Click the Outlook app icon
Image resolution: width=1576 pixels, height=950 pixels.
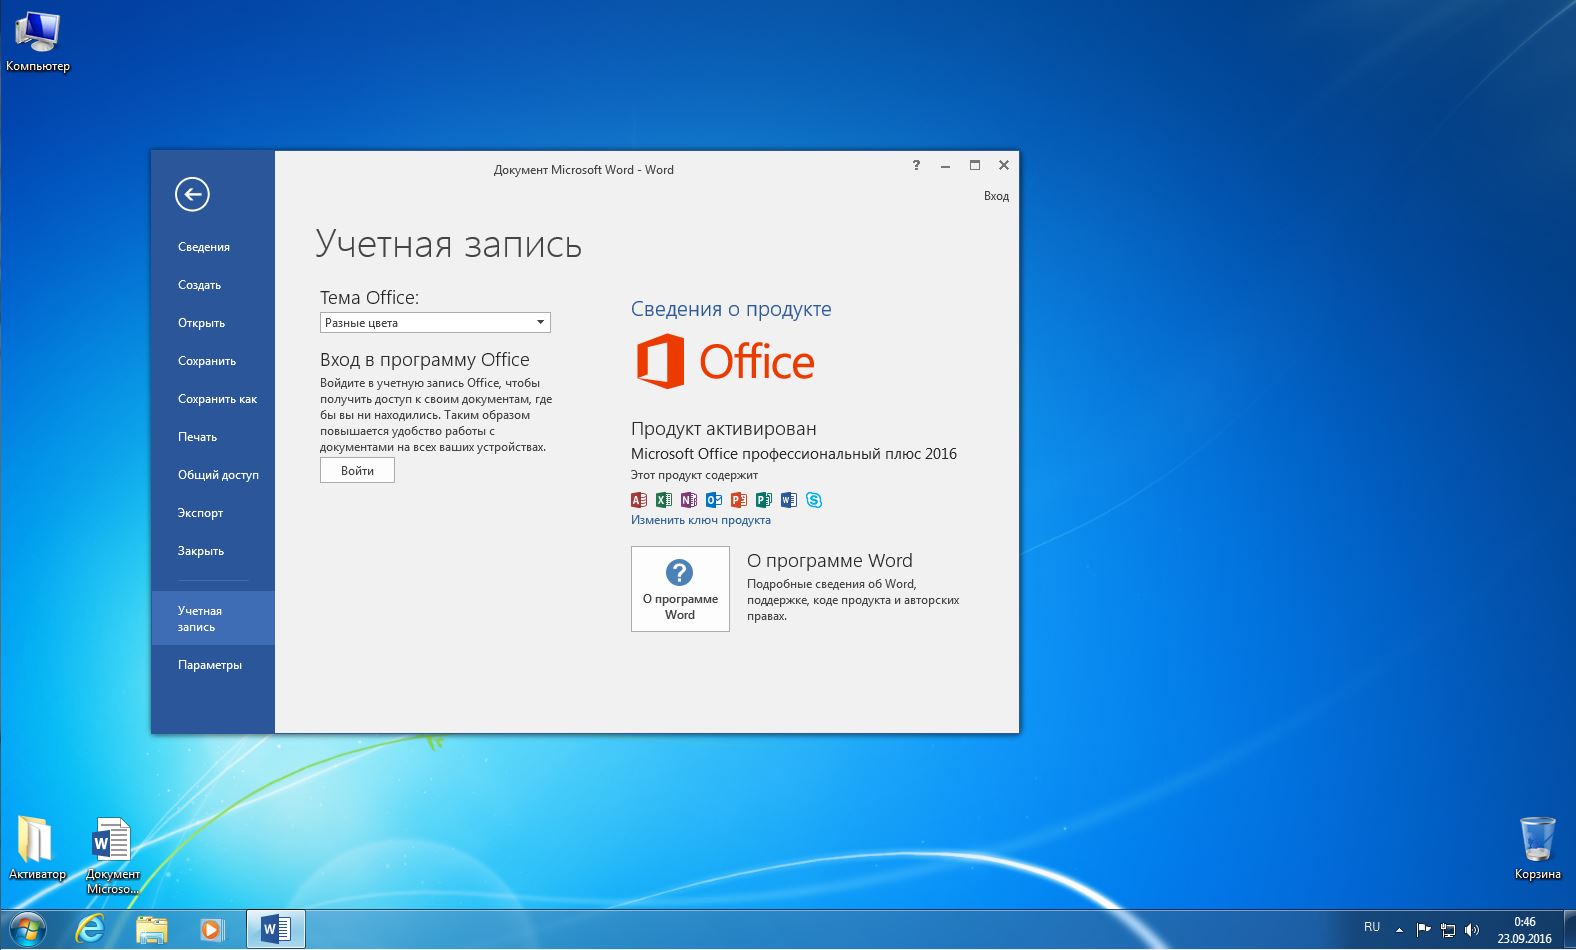[714, 500]
